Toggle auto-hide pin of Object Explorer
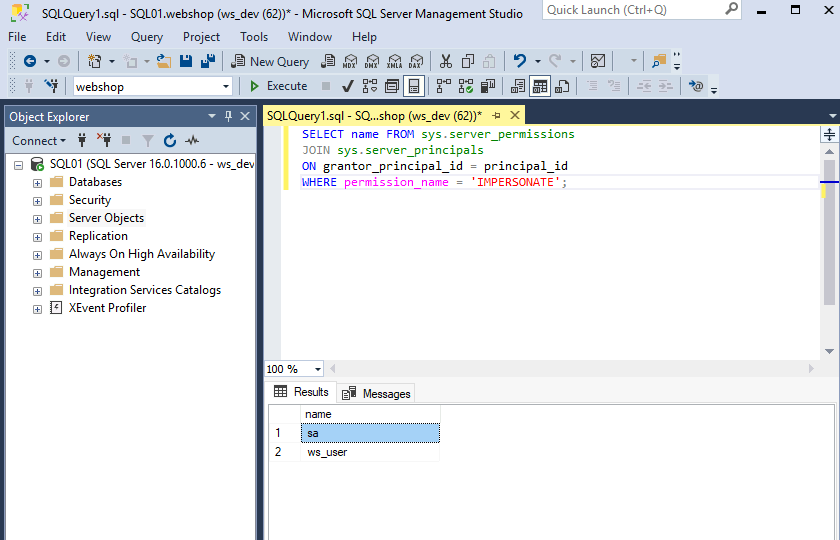This screenshot has height=540, width=840. pos(228,116)
